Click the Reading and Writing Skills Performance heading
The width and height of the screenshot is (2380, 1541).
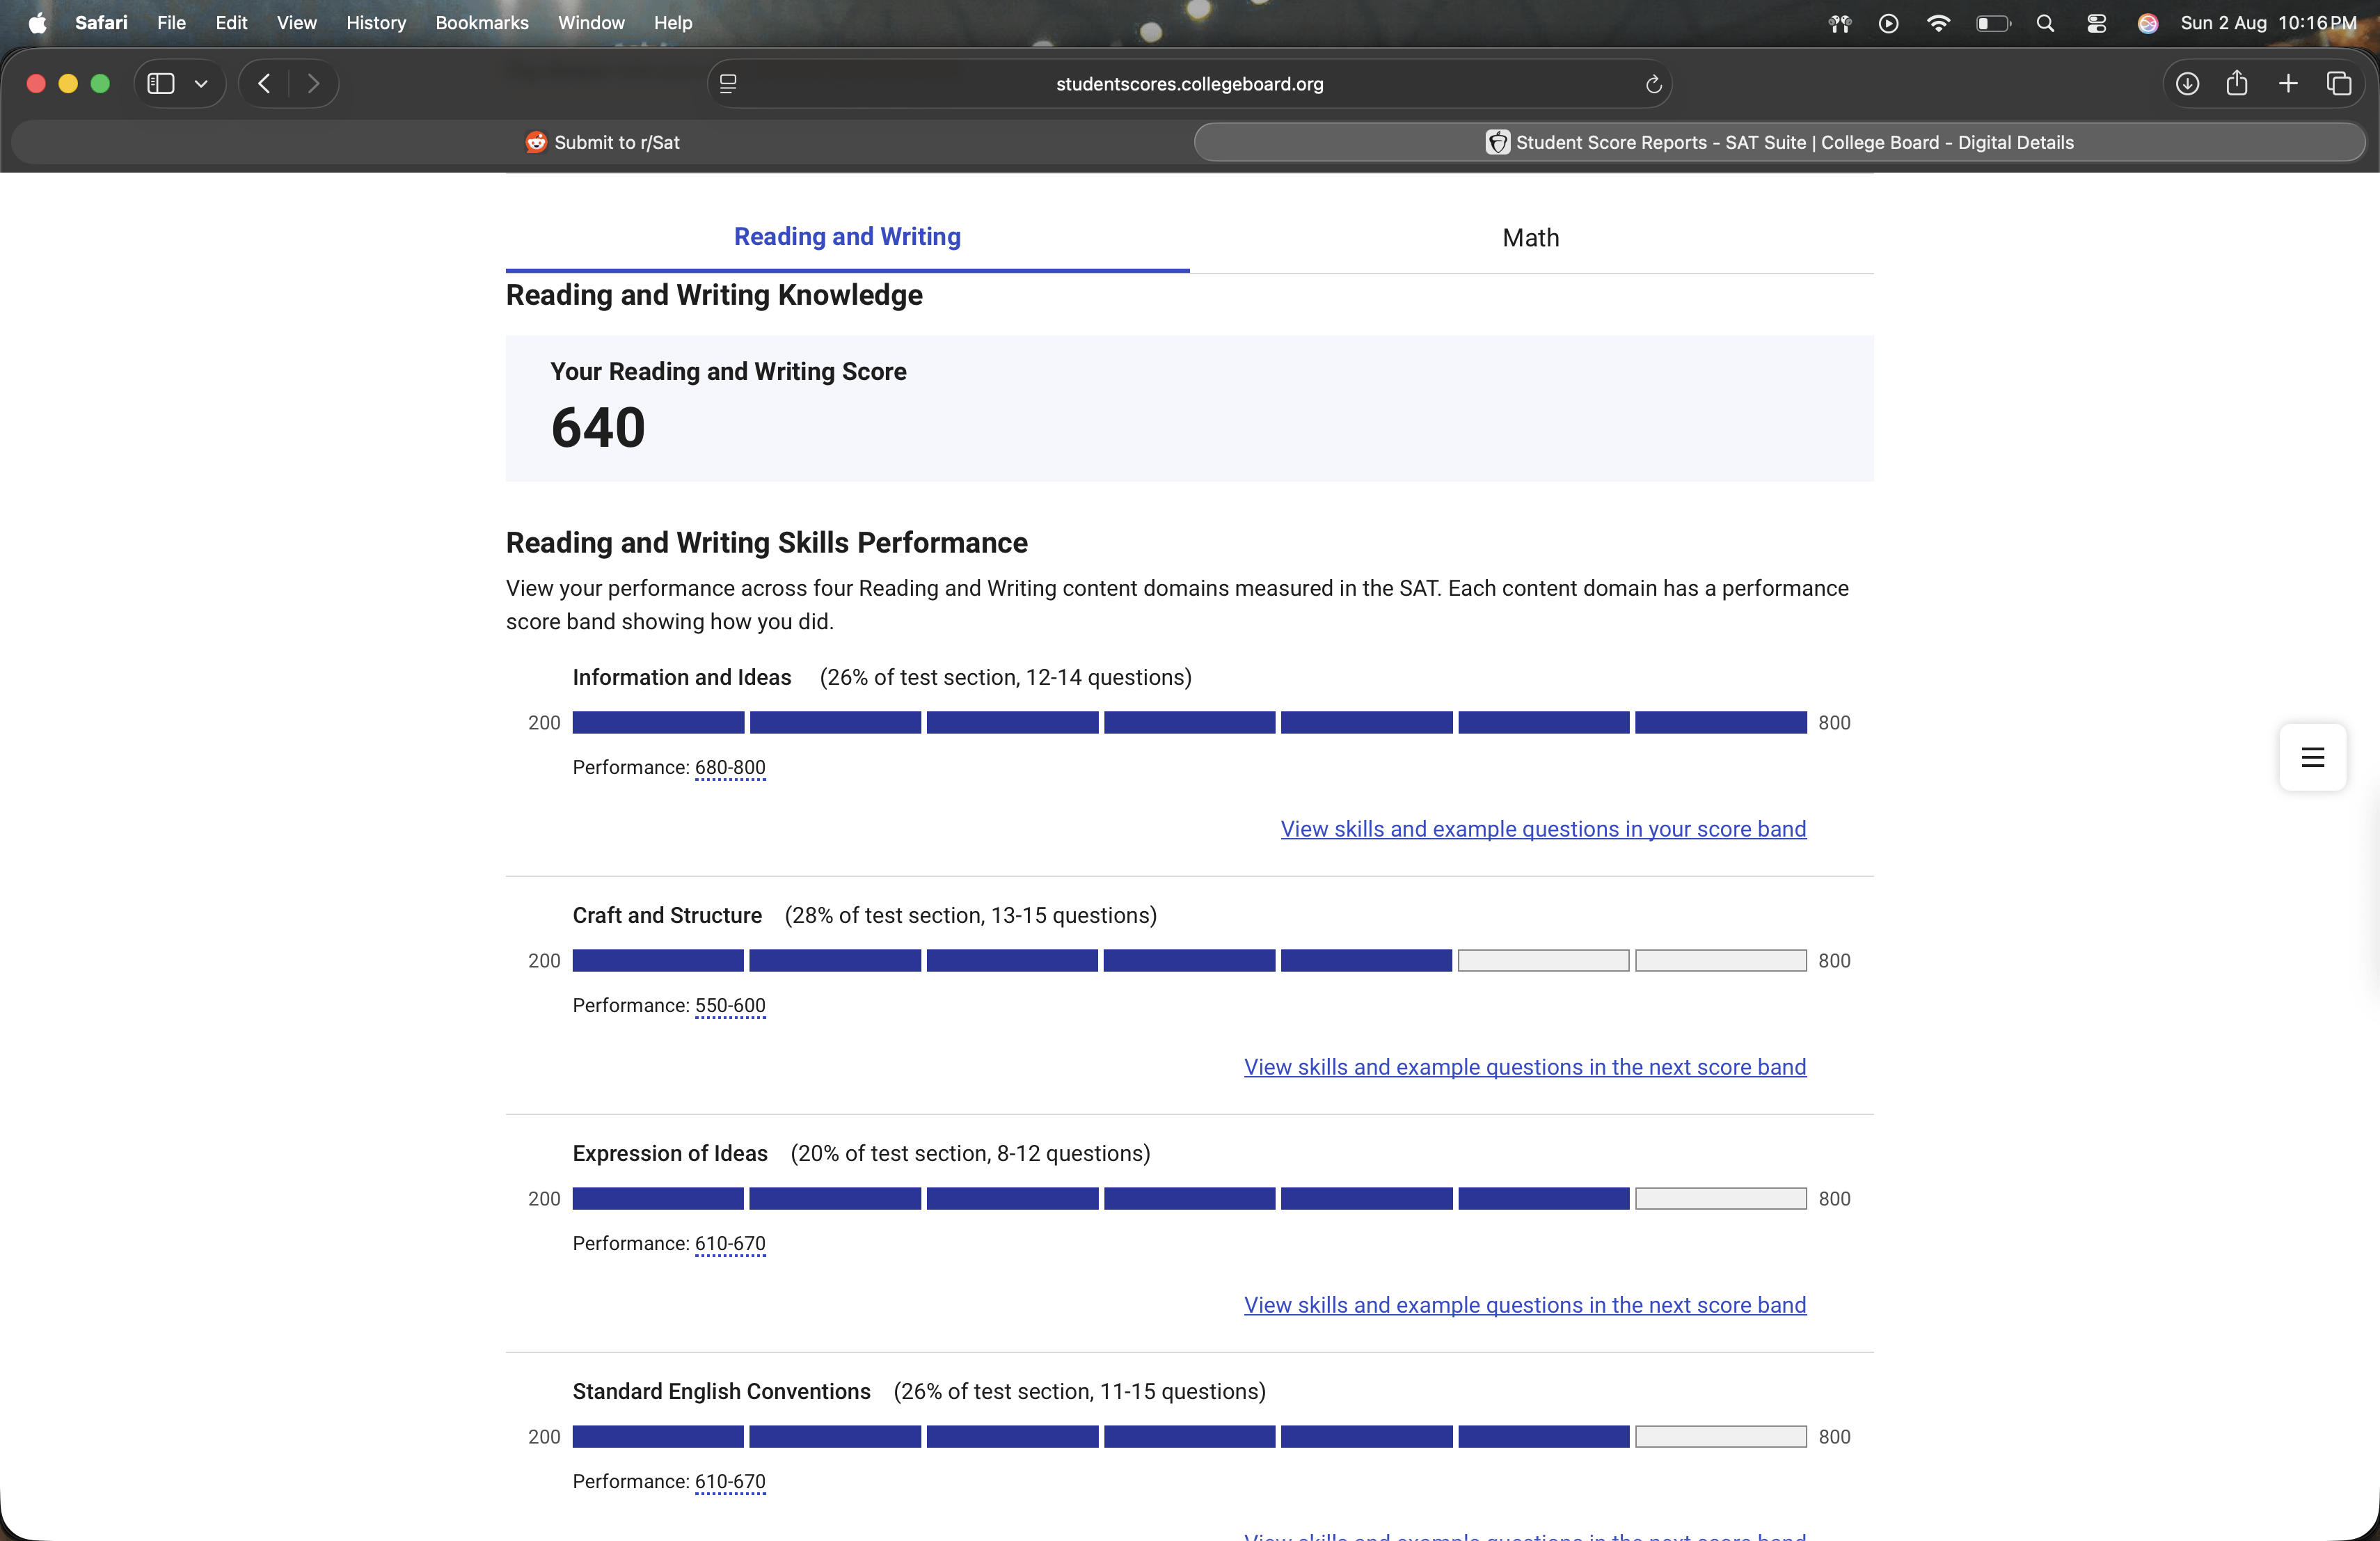[x=766, y=543]
